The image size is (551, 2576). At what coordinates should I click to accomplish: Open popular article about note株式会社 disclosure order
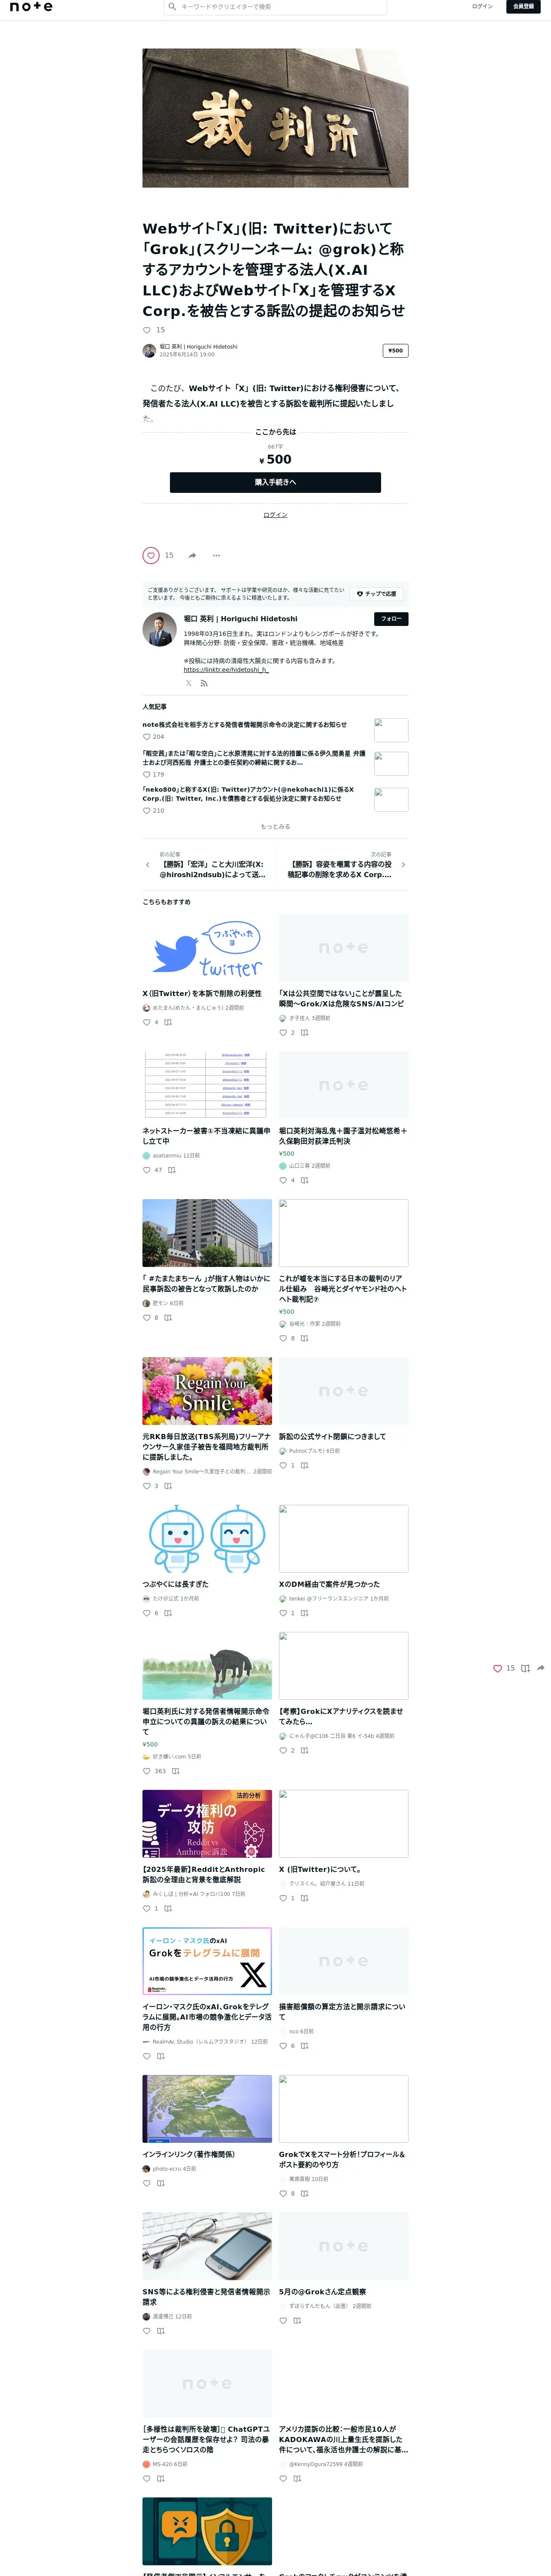point(244,725)
